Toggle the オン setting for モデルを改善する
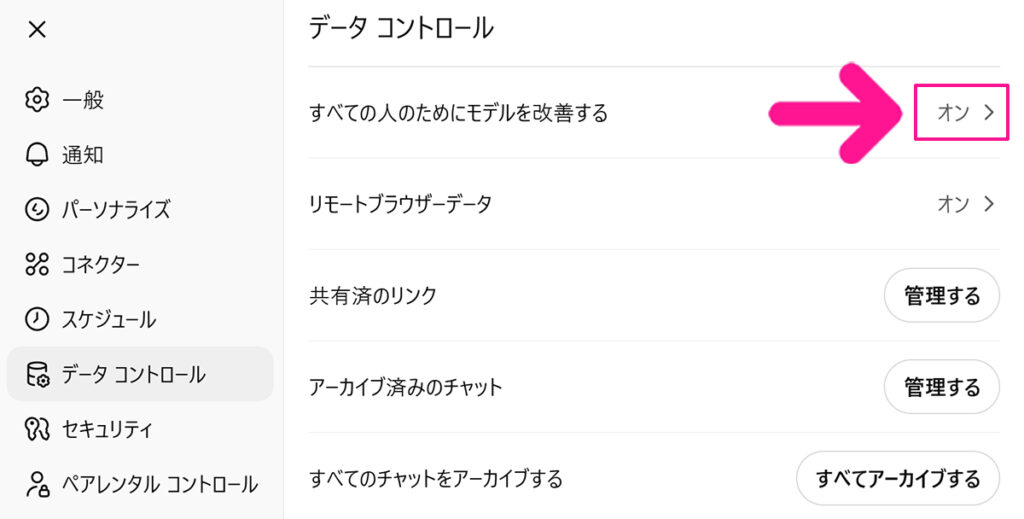Image resolution: width=1024 pixels, height=519 pixels. (x=952, y=113)
